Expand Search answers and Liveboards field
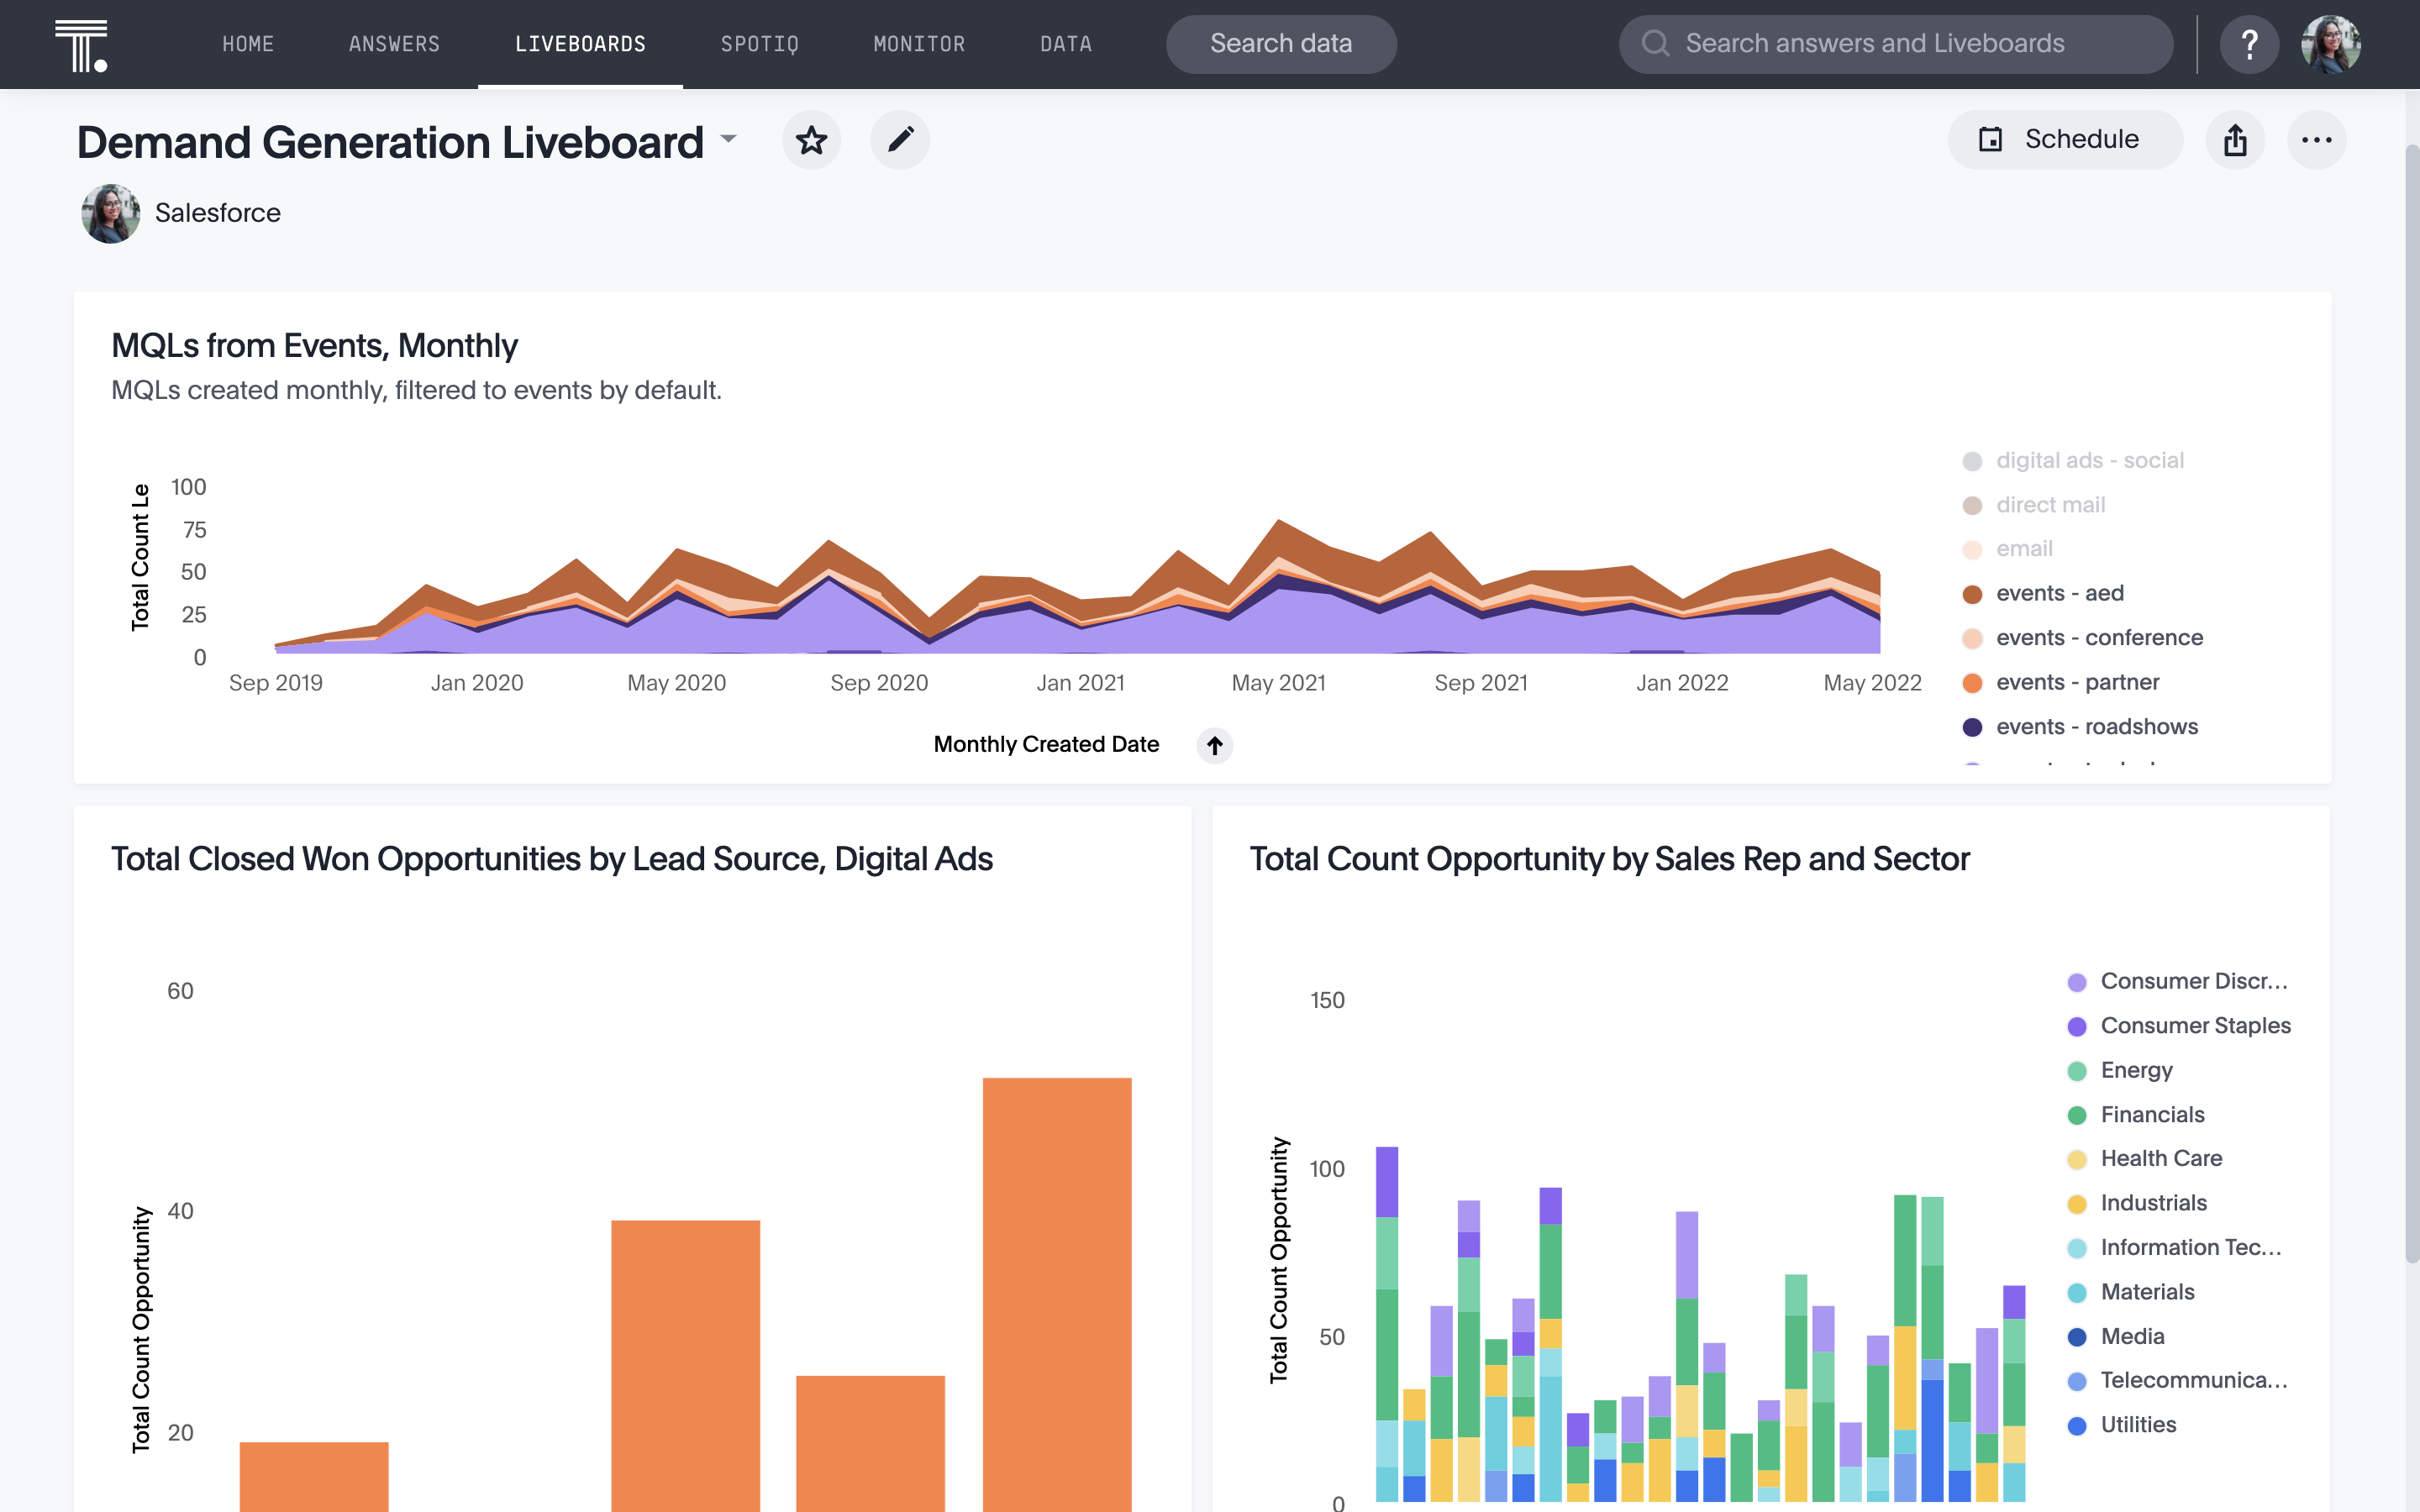2420x1512 pixels. [x=1899, y=44]
